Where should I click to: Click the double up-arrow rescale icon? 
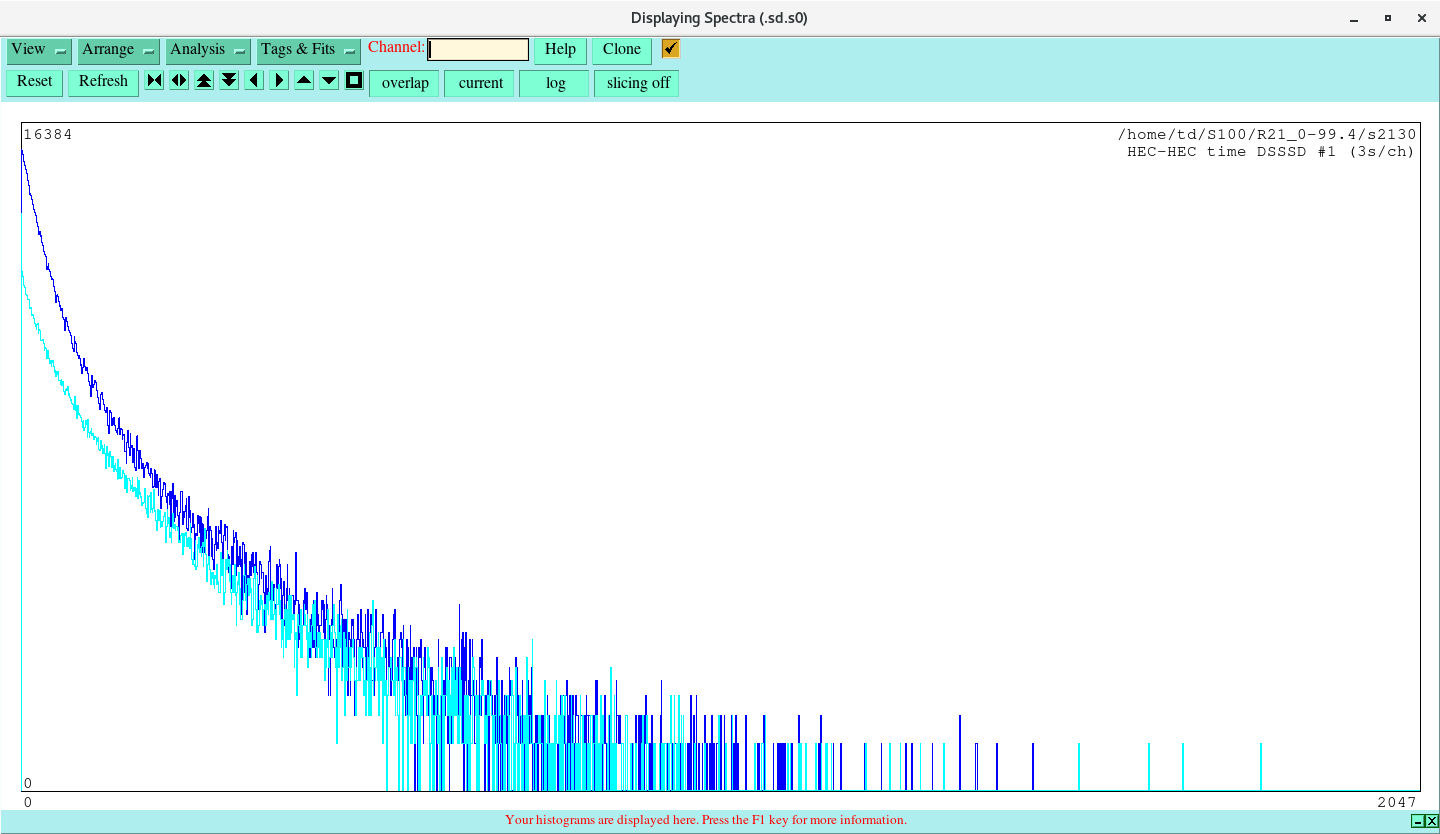(203, 80)
